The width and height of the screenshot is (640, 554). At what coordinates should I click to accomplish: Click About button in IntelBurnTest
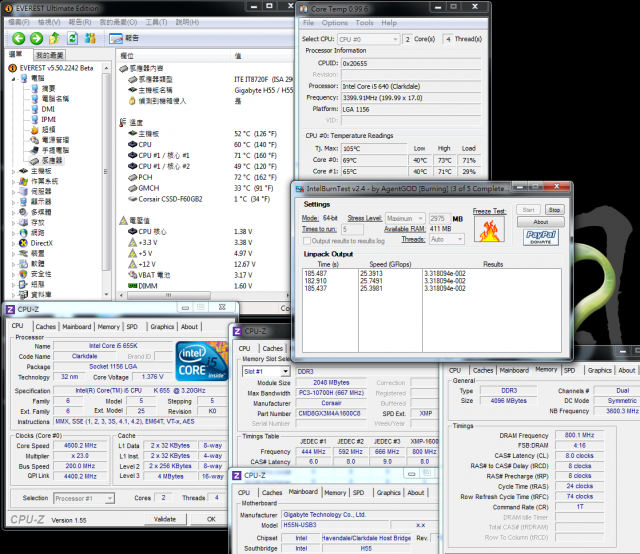[541, 222]
